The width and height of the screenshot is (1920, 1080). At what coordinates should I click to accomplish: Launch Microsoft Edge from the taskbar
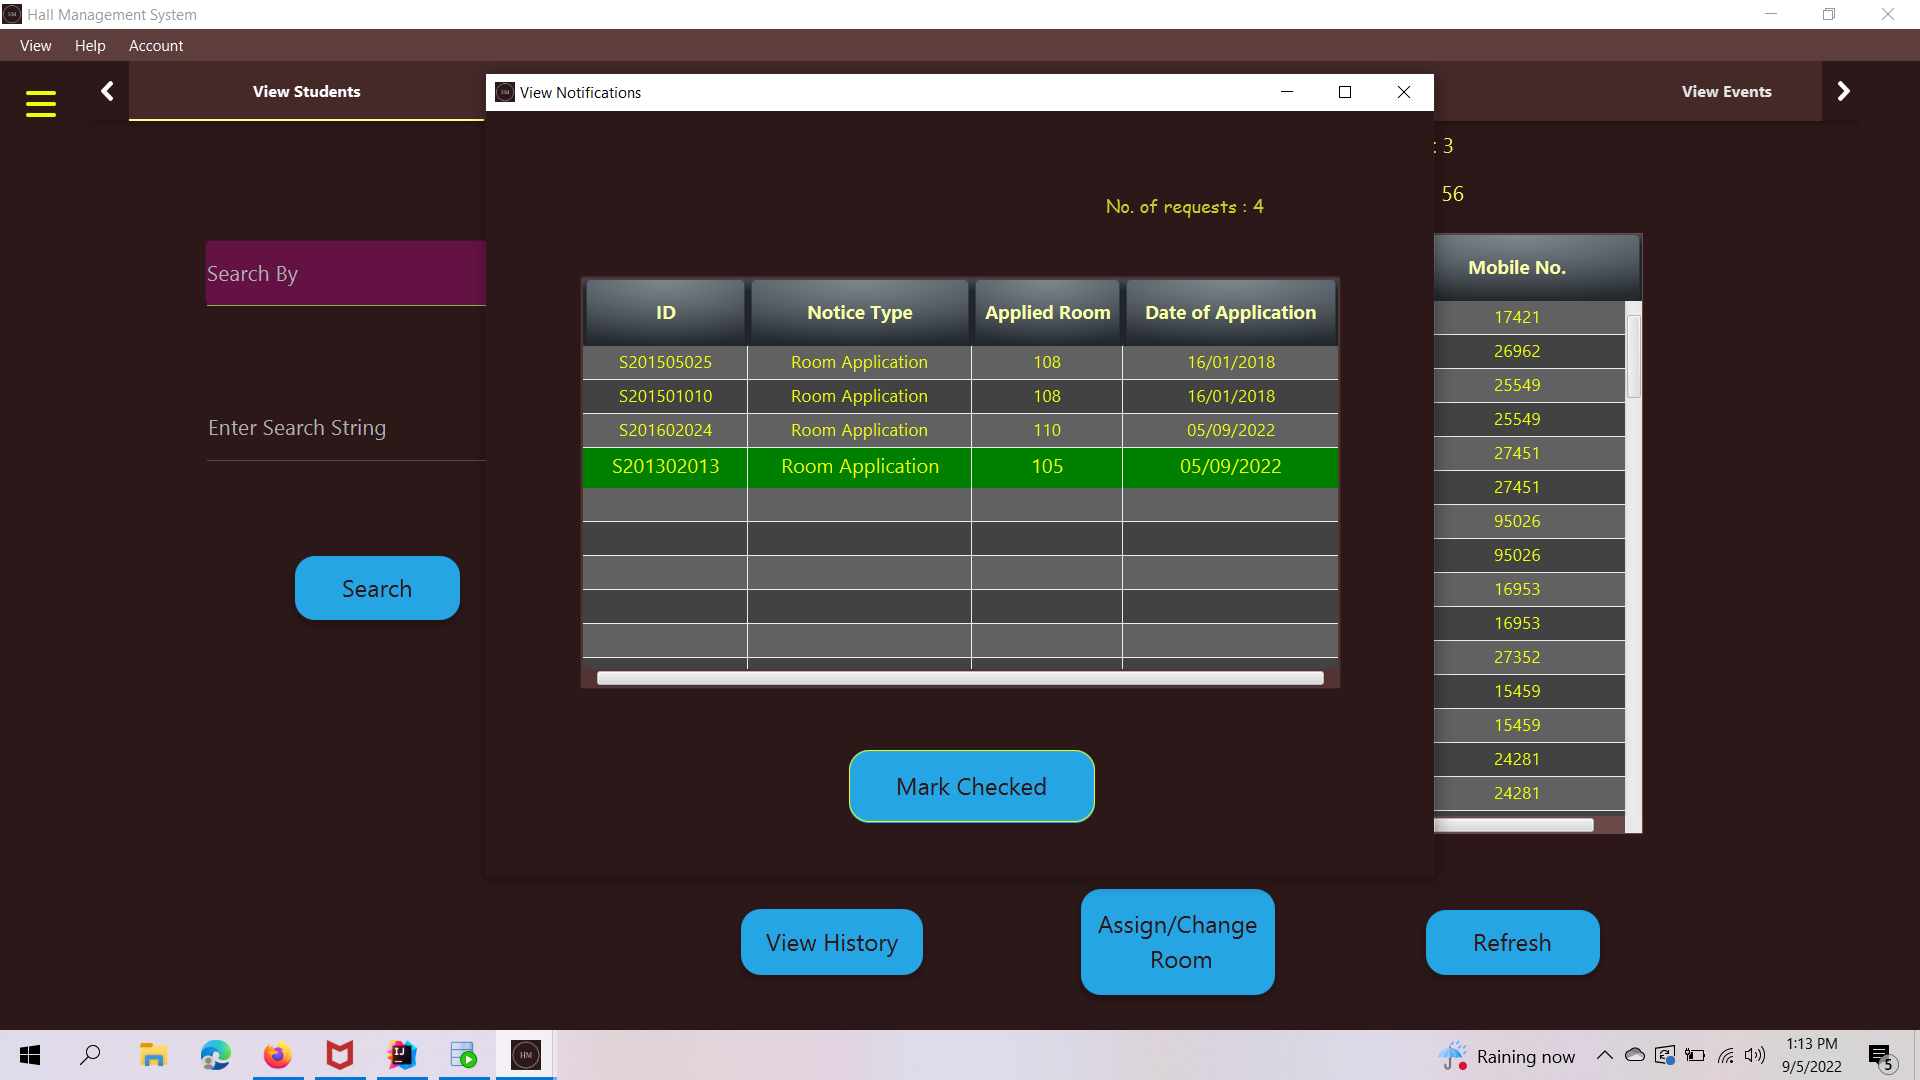[215, 1055]
